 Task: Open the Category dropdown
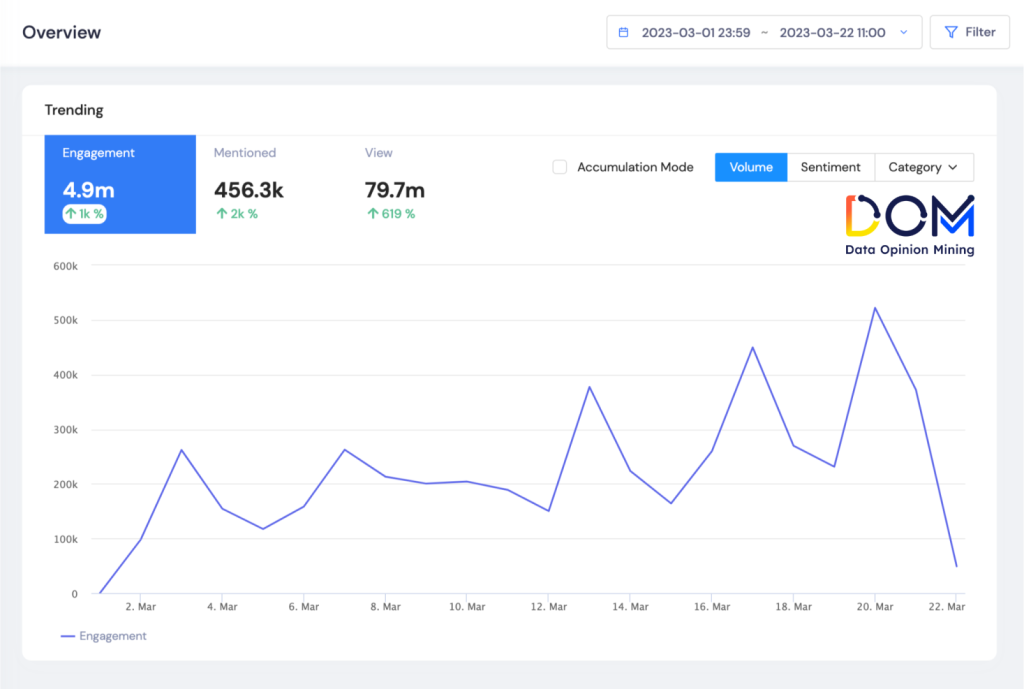coord(923,167)
